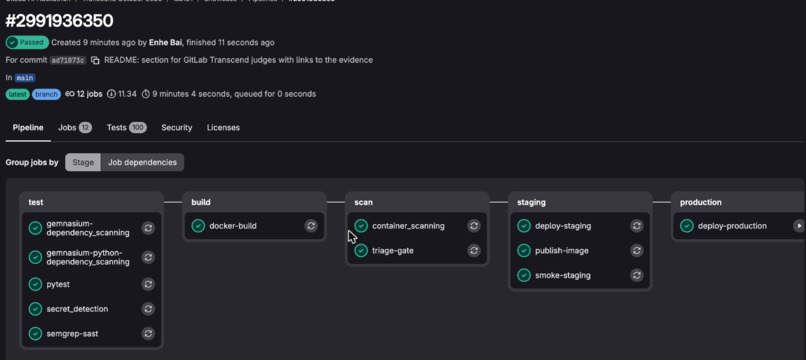Open the Tests 100 tab

(x=126, y=128)
